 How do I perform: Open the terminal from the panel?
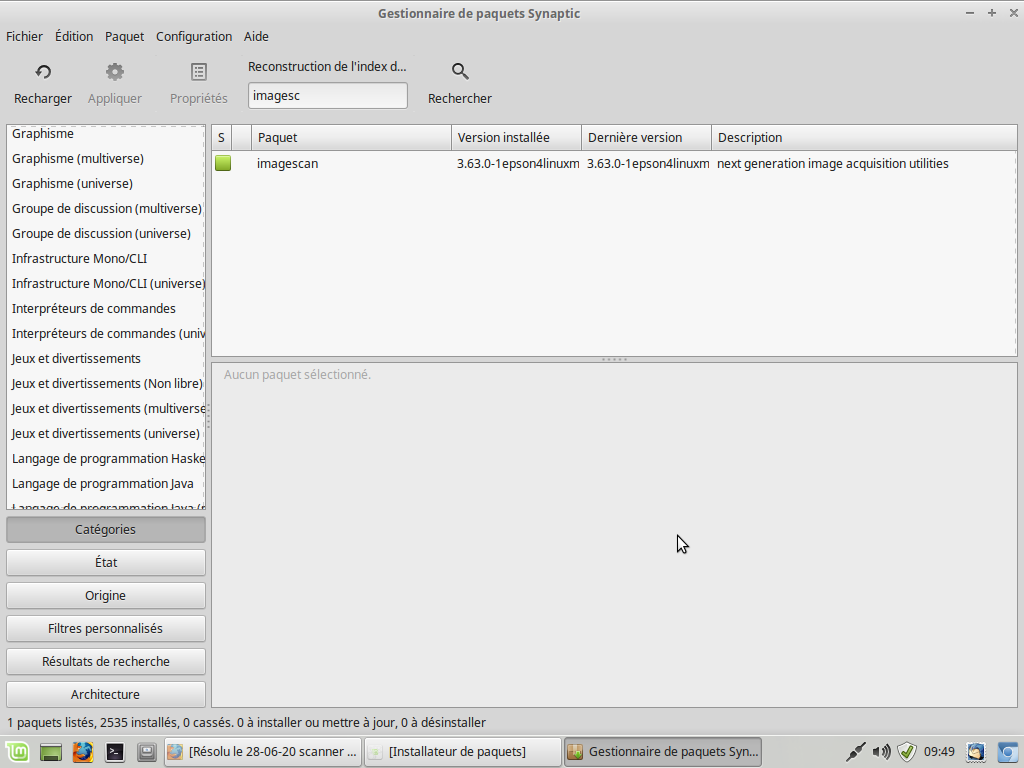(115, 751)
